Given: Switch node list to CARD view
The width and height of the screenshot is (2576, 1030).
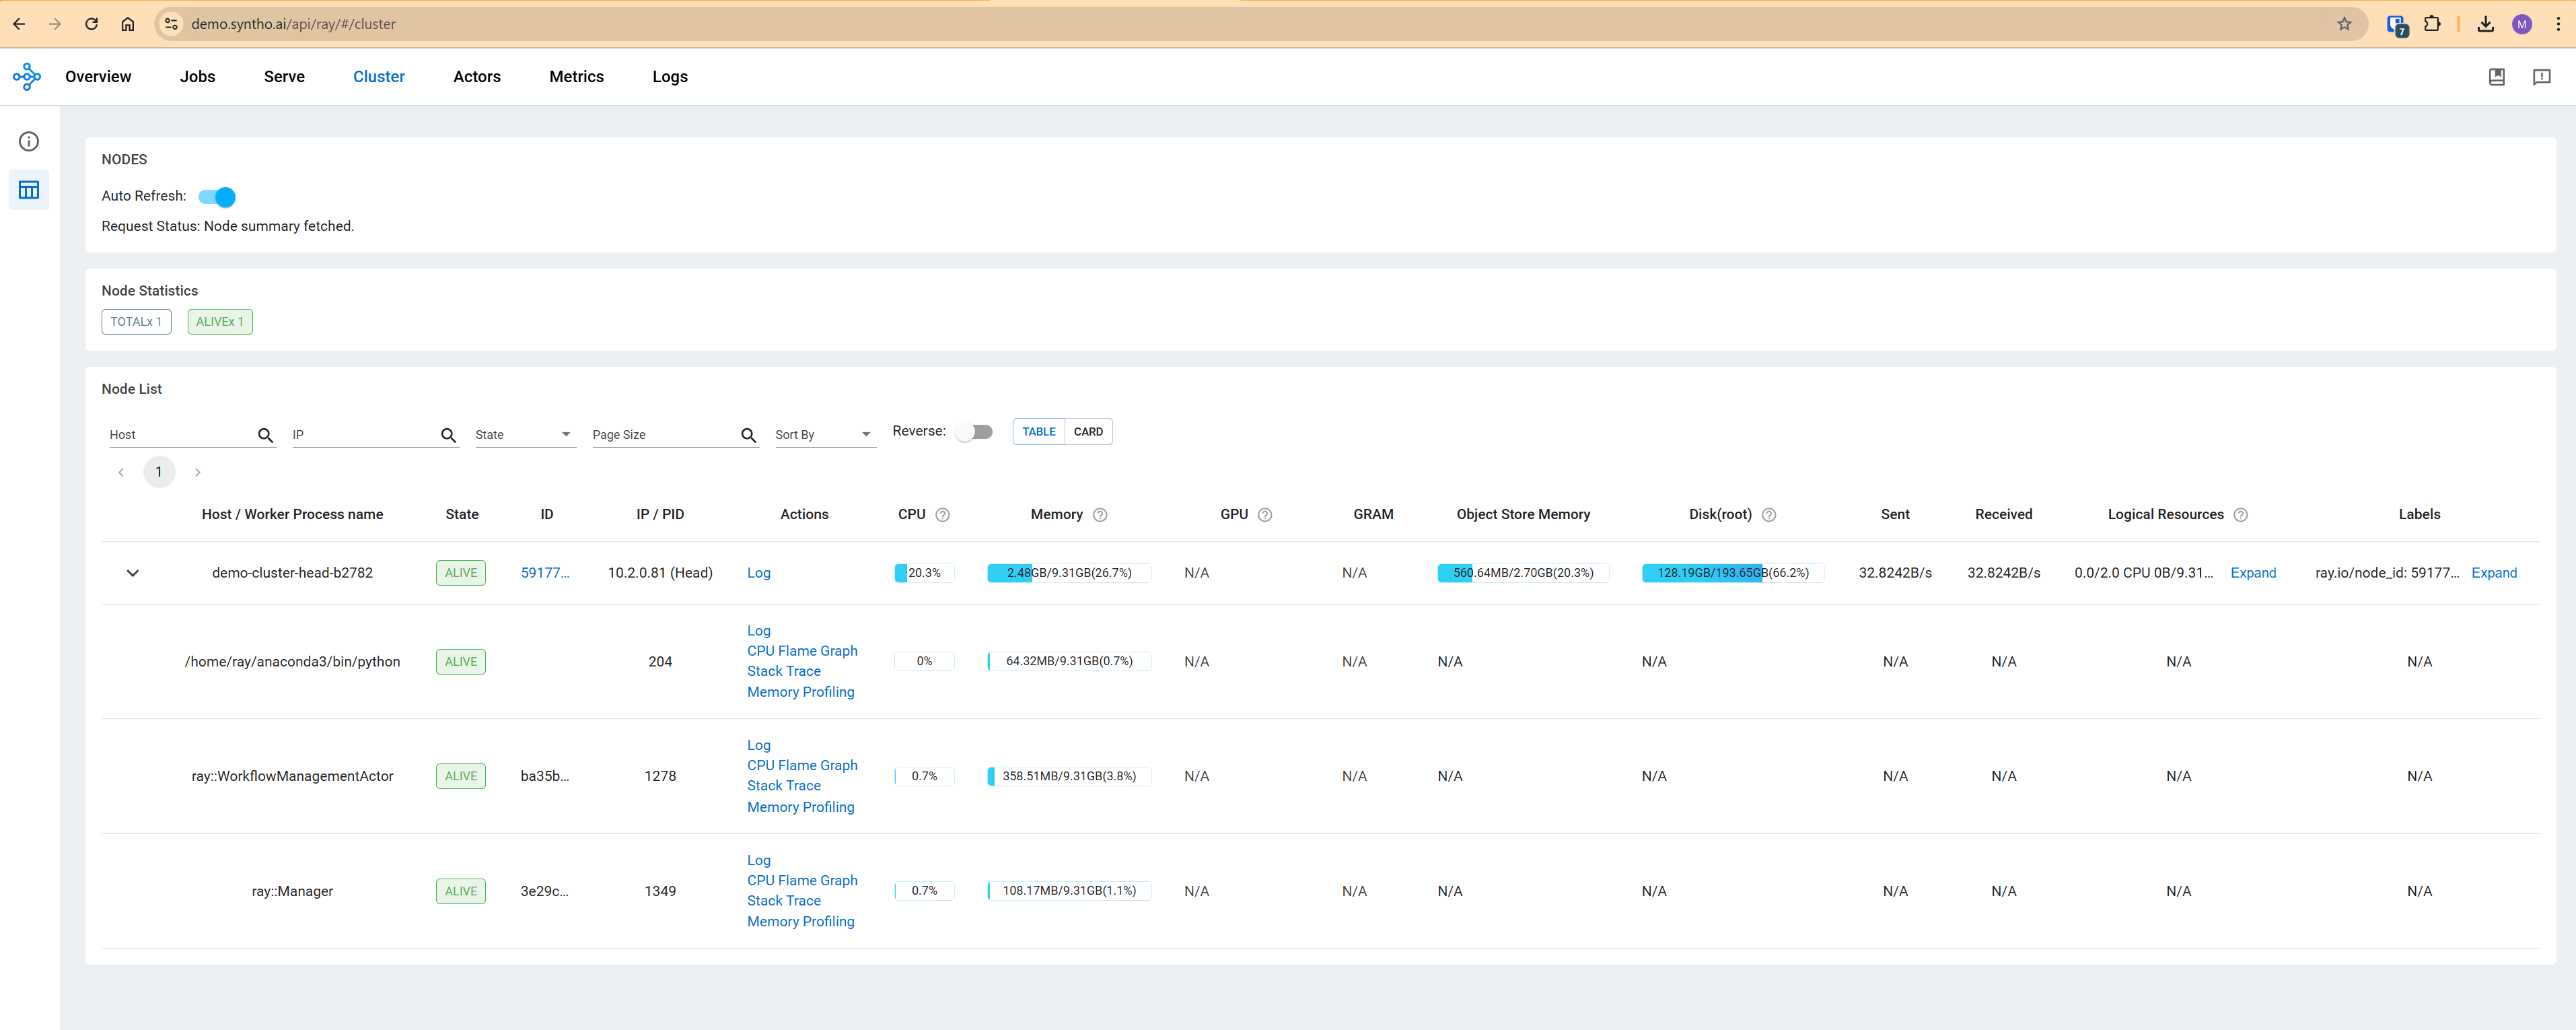Looking at the screenshot, I should [x=1088, y=432].
